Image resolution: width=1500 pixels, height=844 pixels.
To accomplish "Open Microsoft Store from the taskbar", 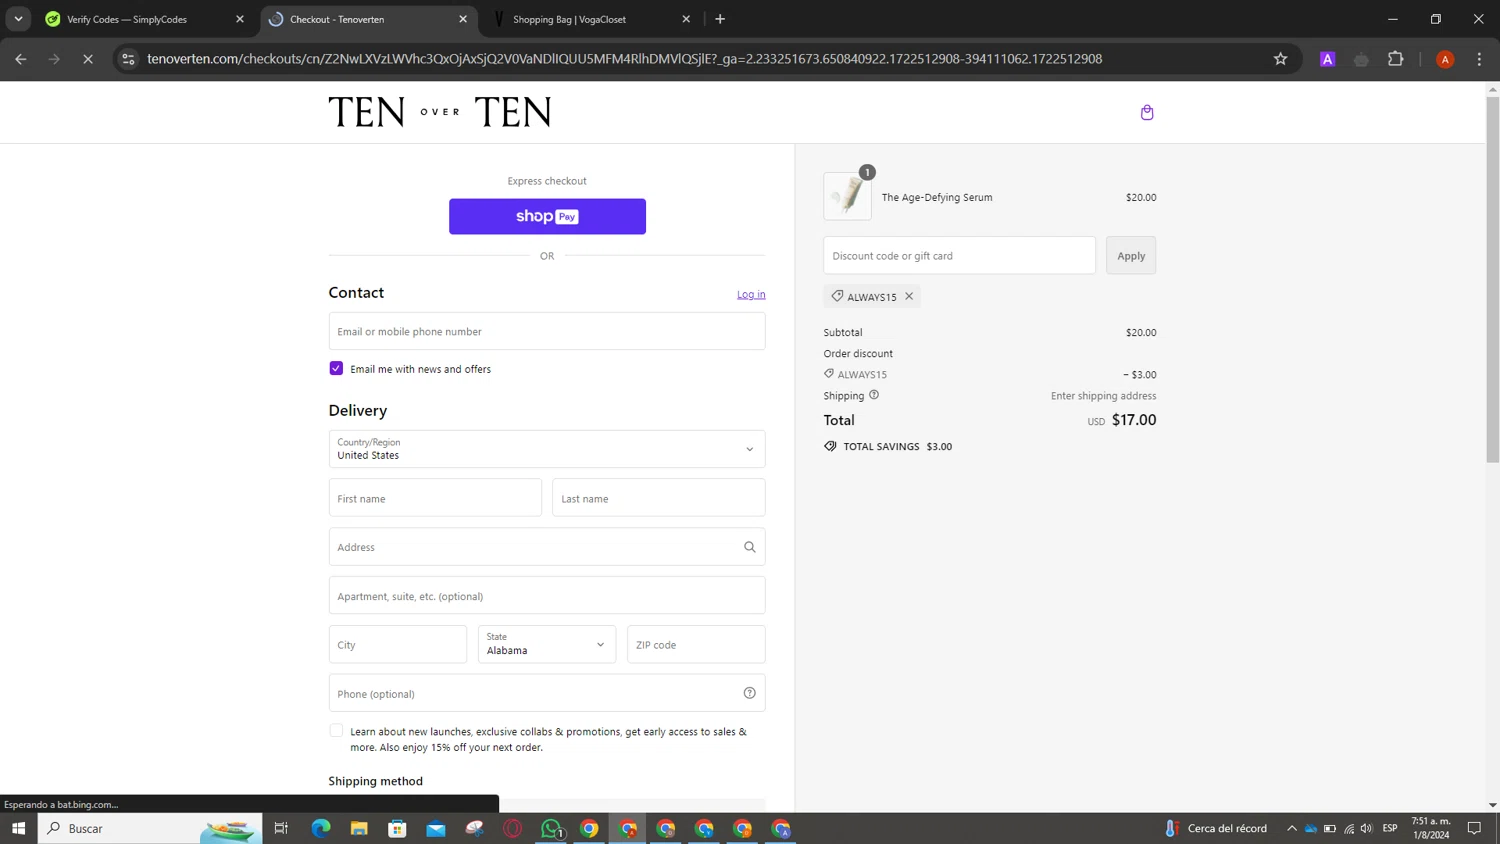I will (x=397, y=828).
